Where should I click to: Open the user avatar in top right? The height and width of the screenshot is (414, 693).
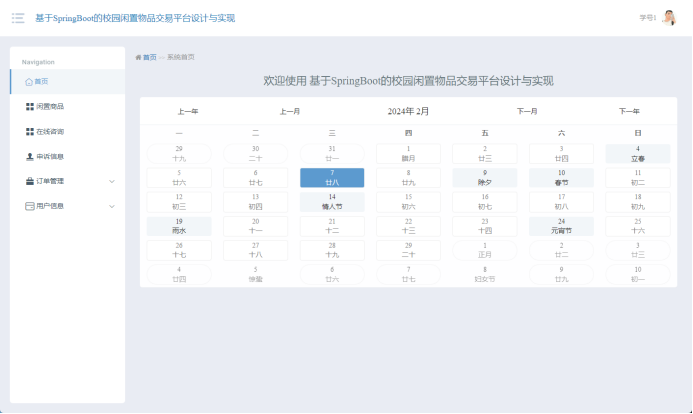click(669, 18)
